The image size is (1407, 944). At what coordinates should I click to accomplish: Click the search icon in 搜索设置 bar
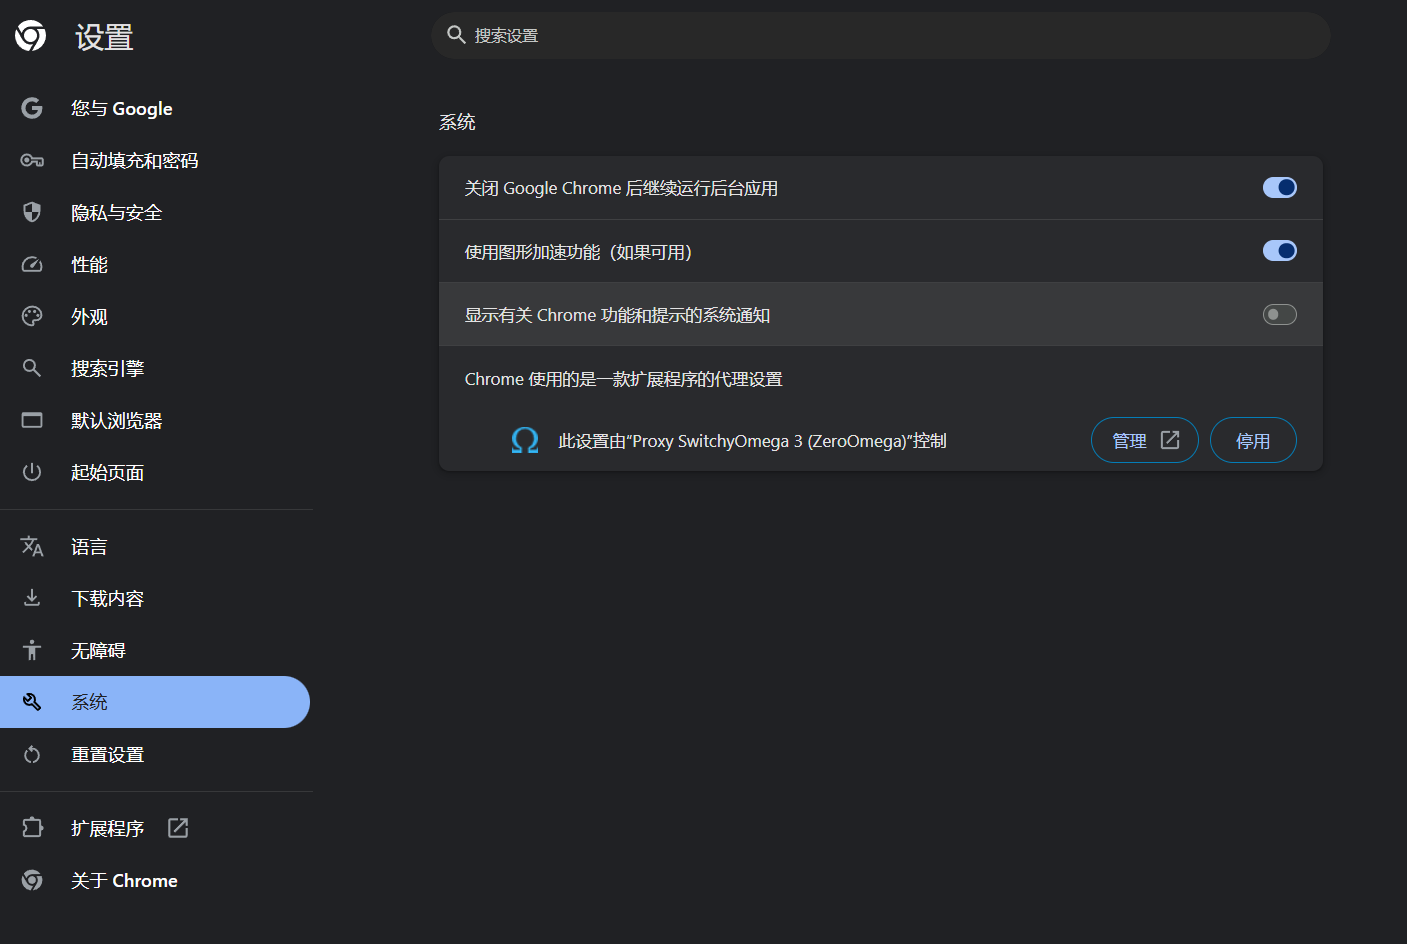pyautogui.click(x=456, y=35)
